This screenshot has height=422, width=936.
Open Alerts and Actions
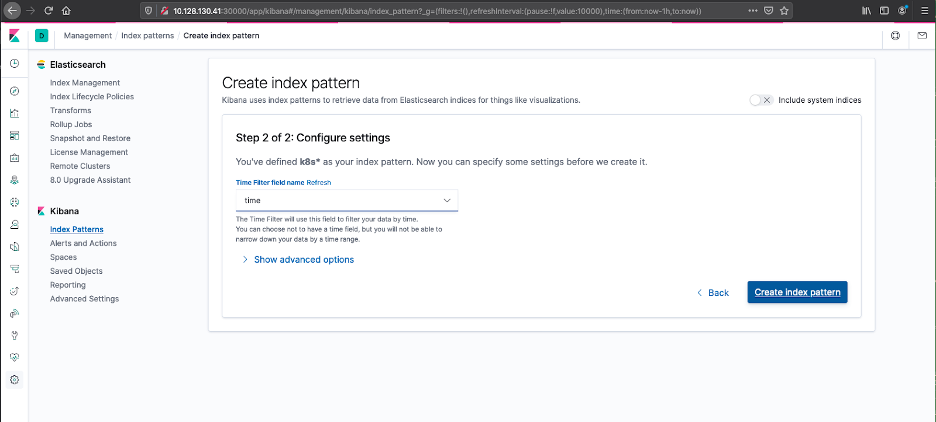coord(84,243)
